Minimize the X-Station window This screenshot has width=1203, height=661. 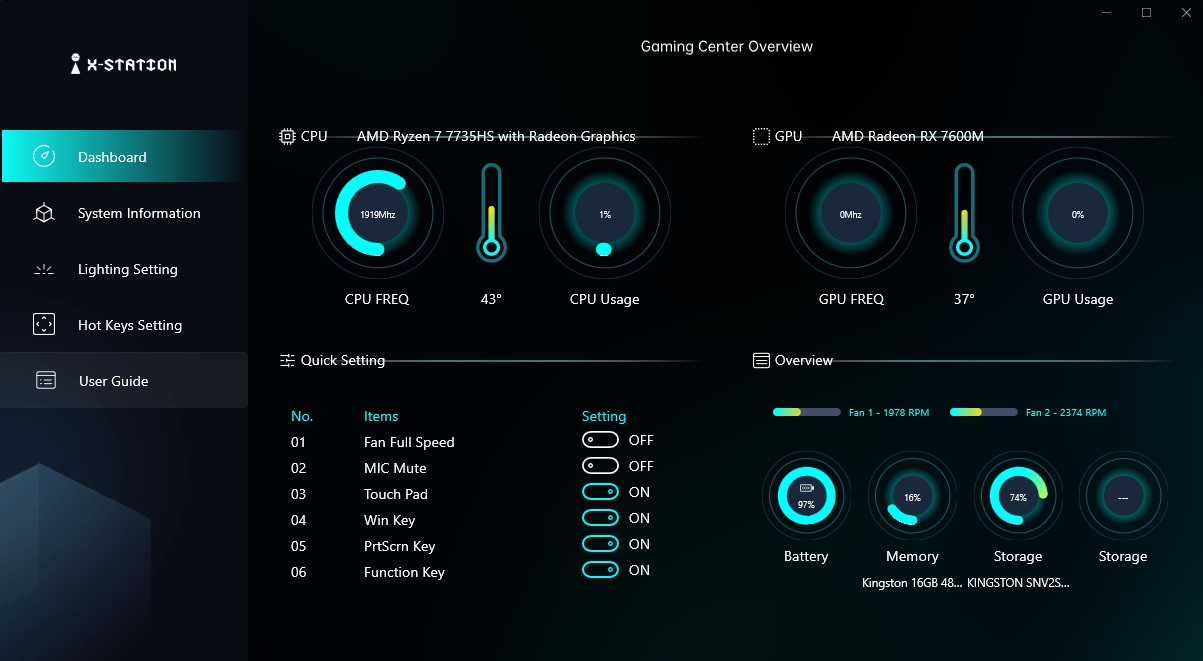[1106, 12]
